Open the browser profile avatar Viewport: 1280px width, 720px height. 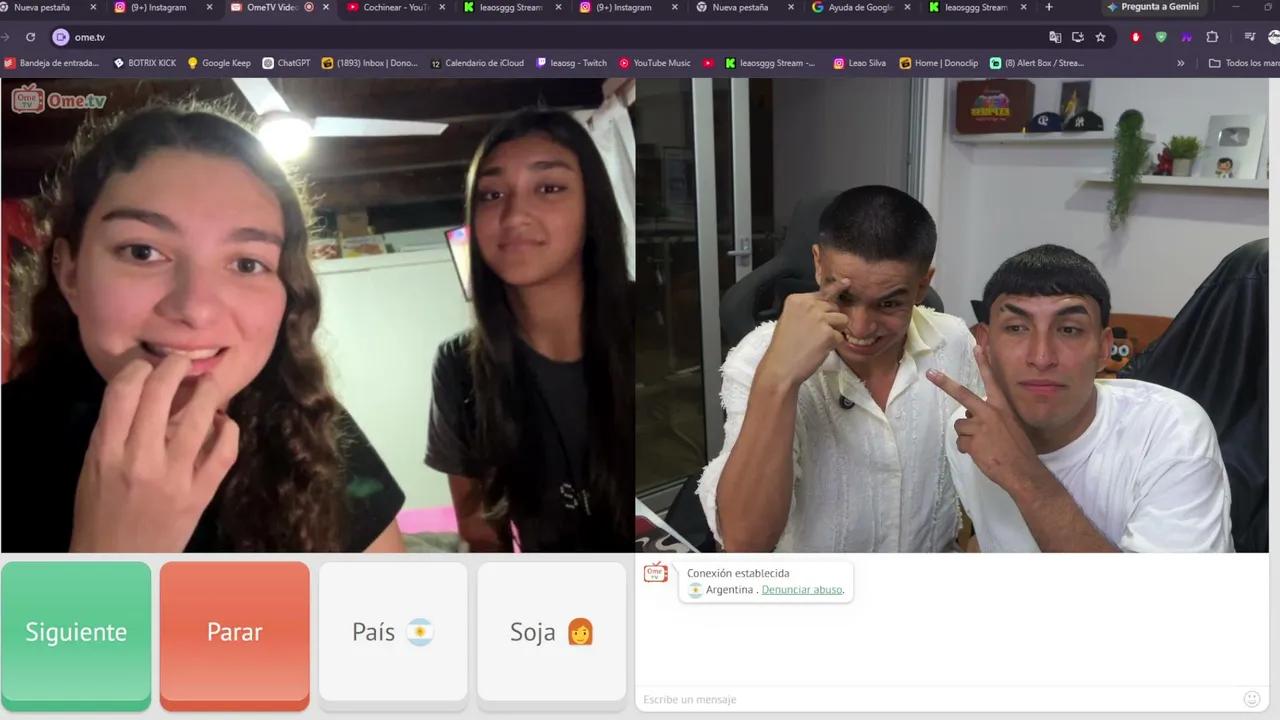[1274, 37]
